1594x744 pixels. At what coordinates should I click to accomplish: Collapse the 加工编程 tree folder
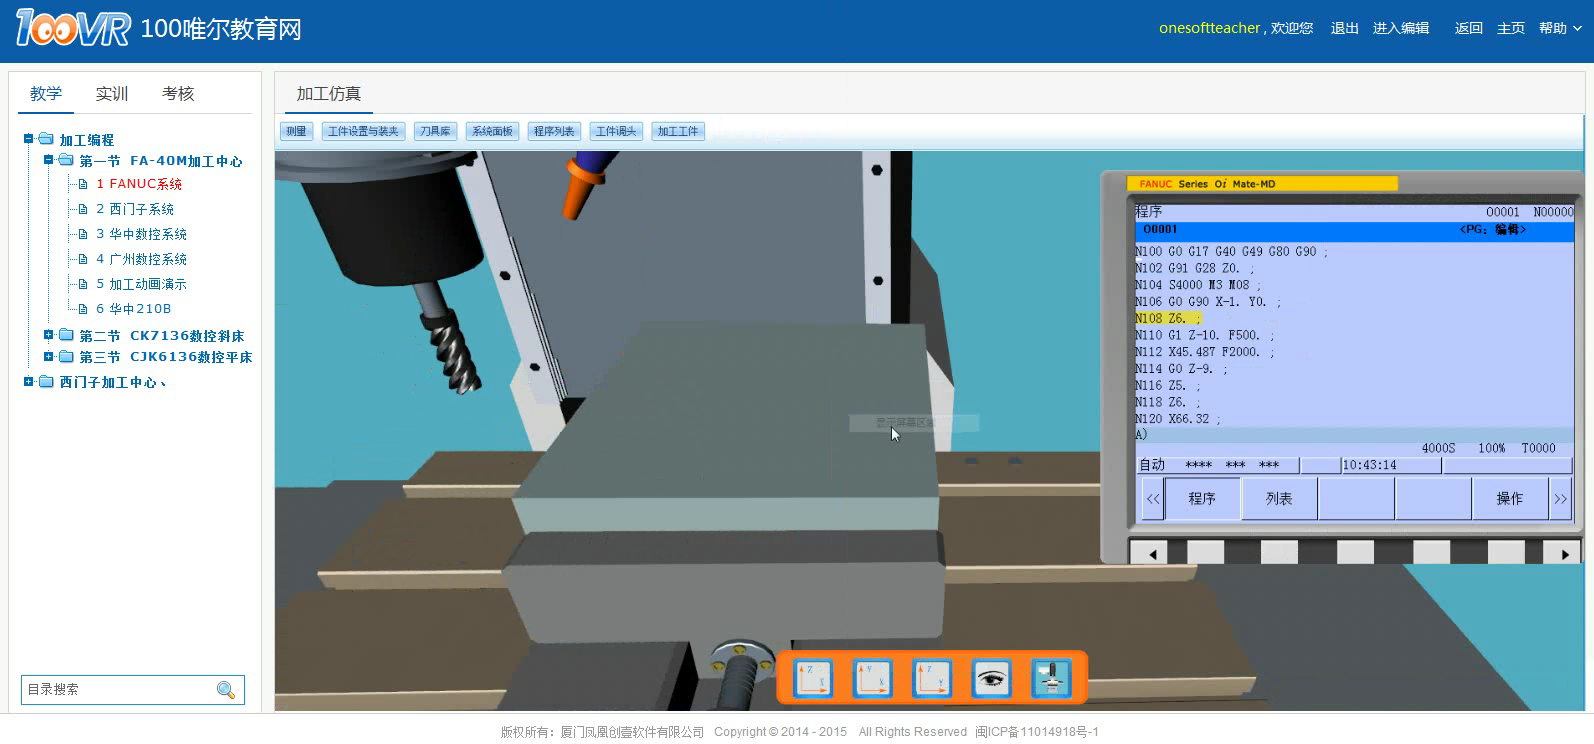point(29,139)
